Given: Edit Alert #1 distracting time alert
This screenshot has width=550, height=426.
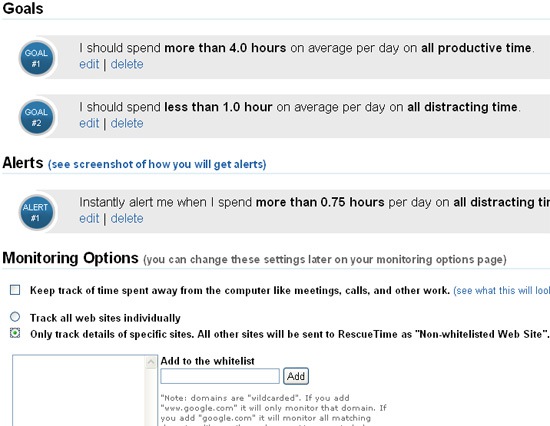Looking at the screenshot, I should pos(89,219).
